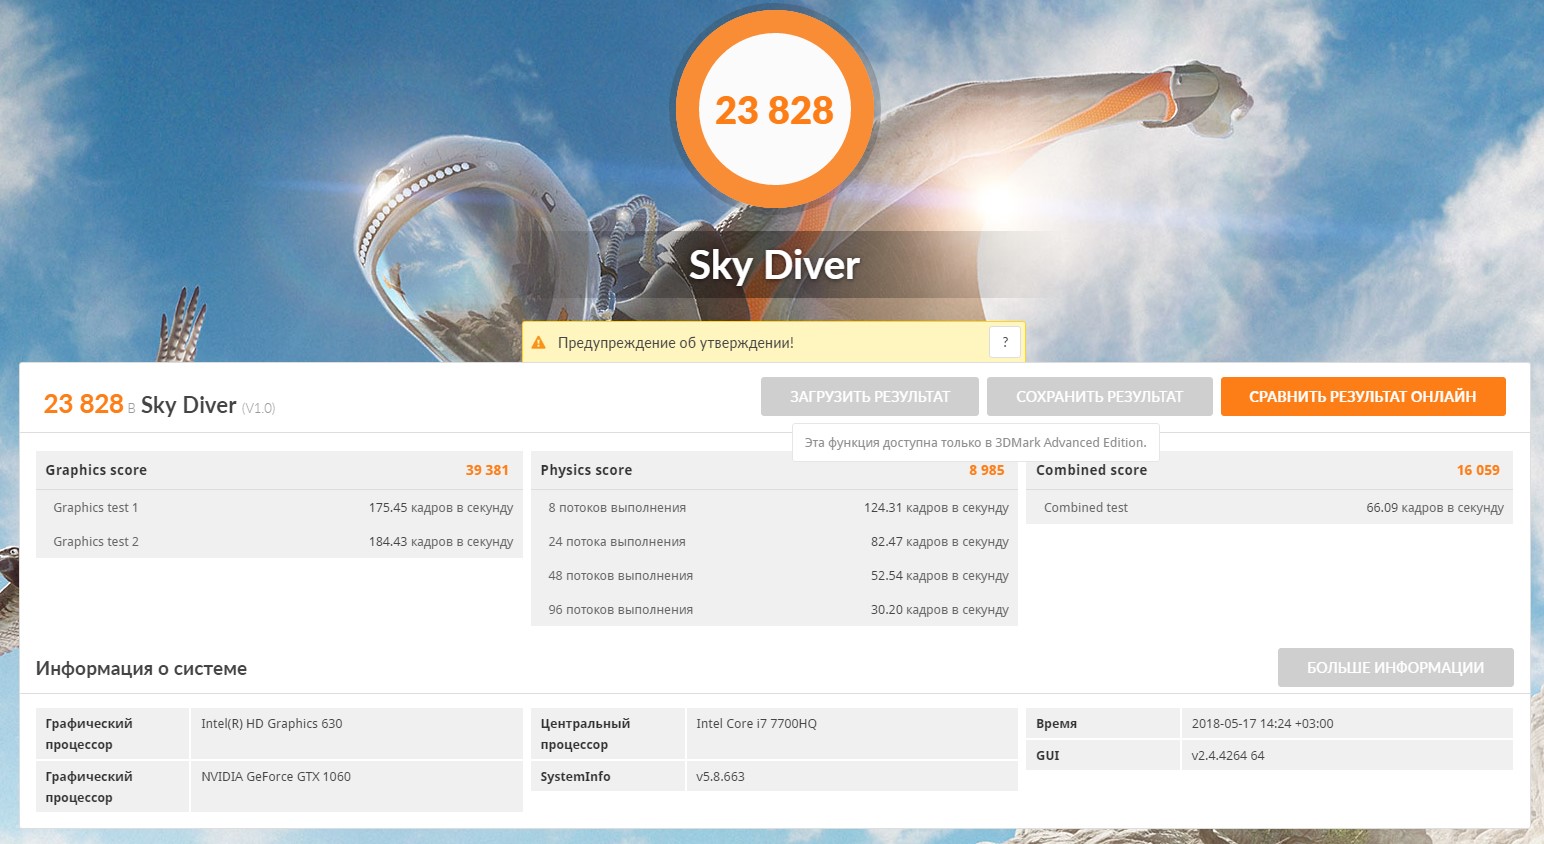
Task: Click the Время label
Action: (x=1056, y=724)
